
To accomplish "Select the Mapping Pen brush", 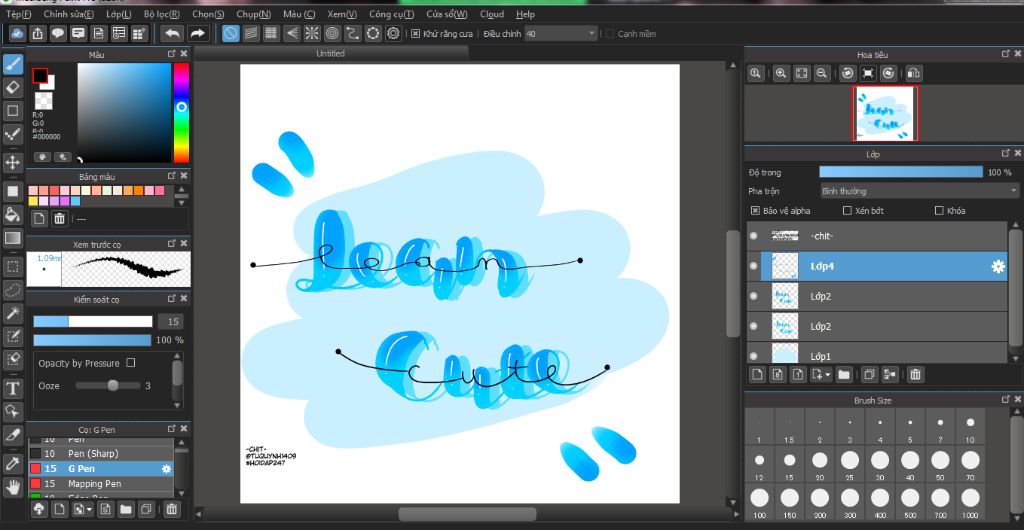I will (x=101, y=484).
